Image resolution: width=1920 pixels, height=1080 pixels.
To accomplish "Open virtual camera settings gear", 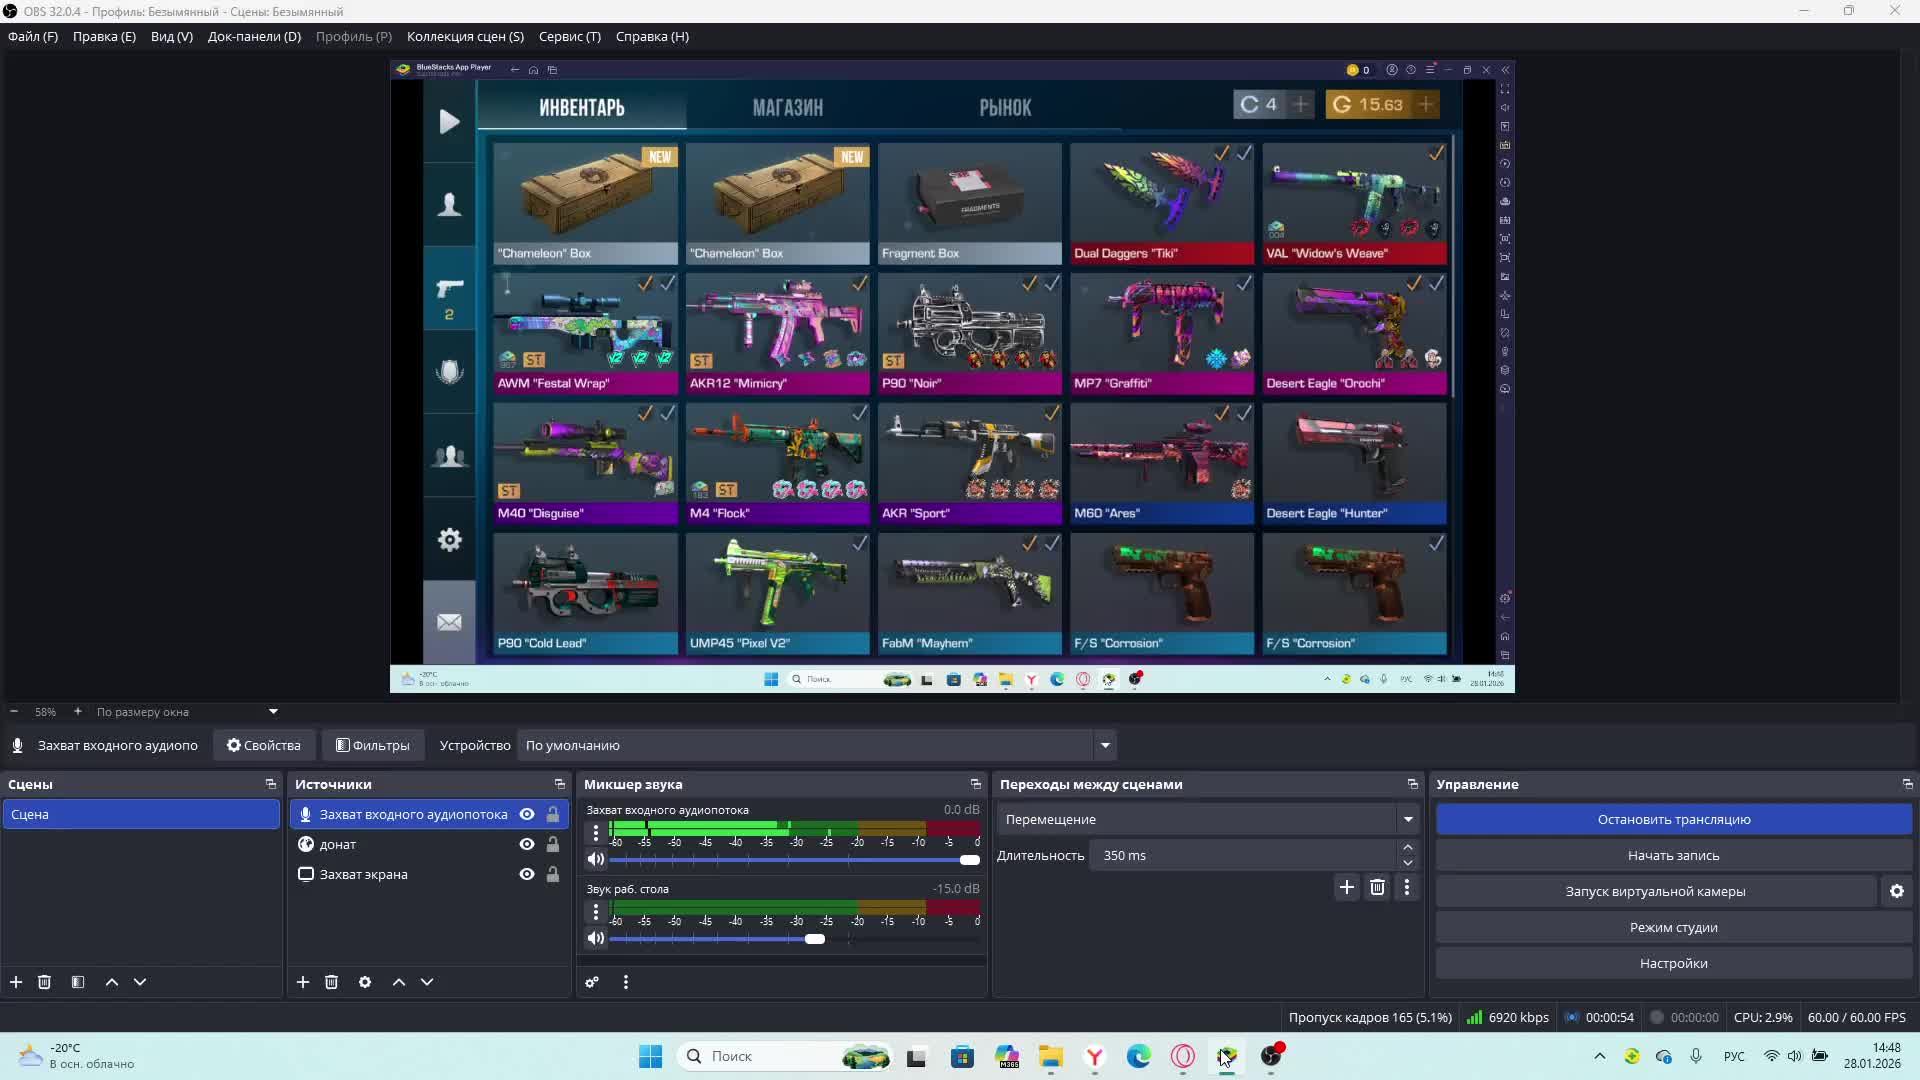I will 1896,891.
